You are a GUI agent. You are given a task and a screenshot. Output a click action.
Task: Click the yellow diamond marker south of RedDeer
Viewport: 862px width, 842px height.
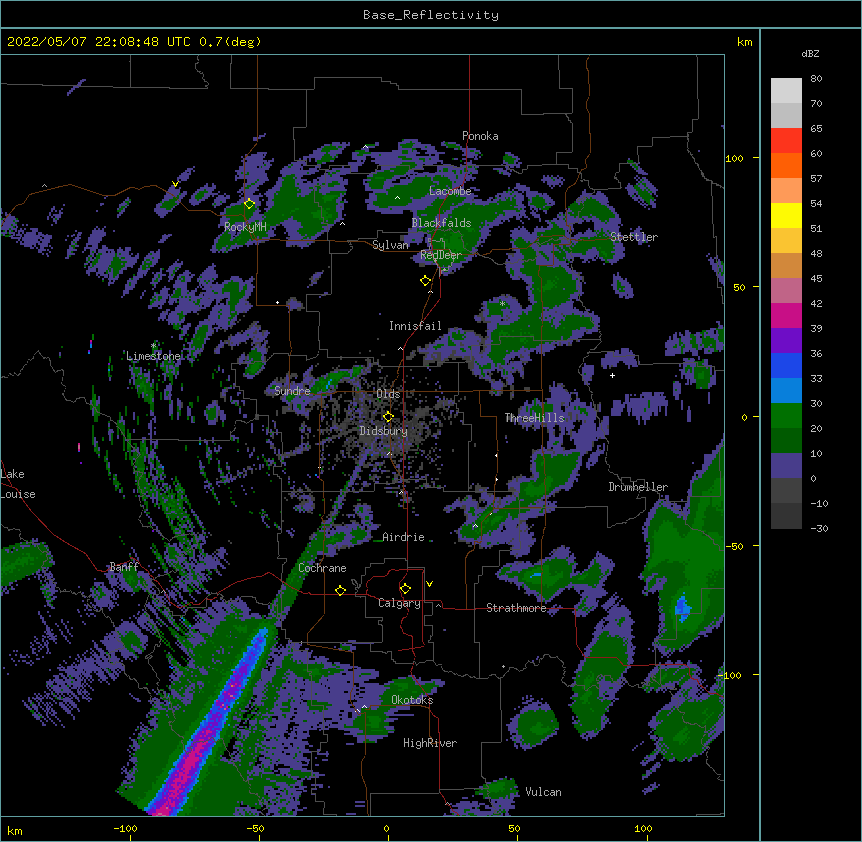[425, 281]
